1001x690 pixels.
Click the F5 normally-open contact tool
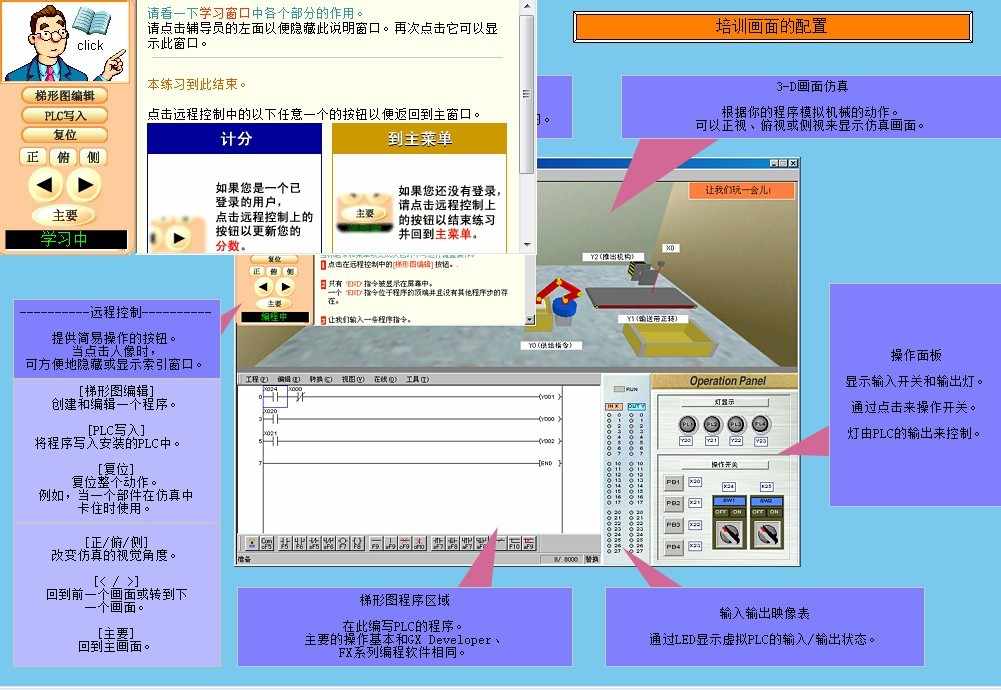click(x=285, y=543)
